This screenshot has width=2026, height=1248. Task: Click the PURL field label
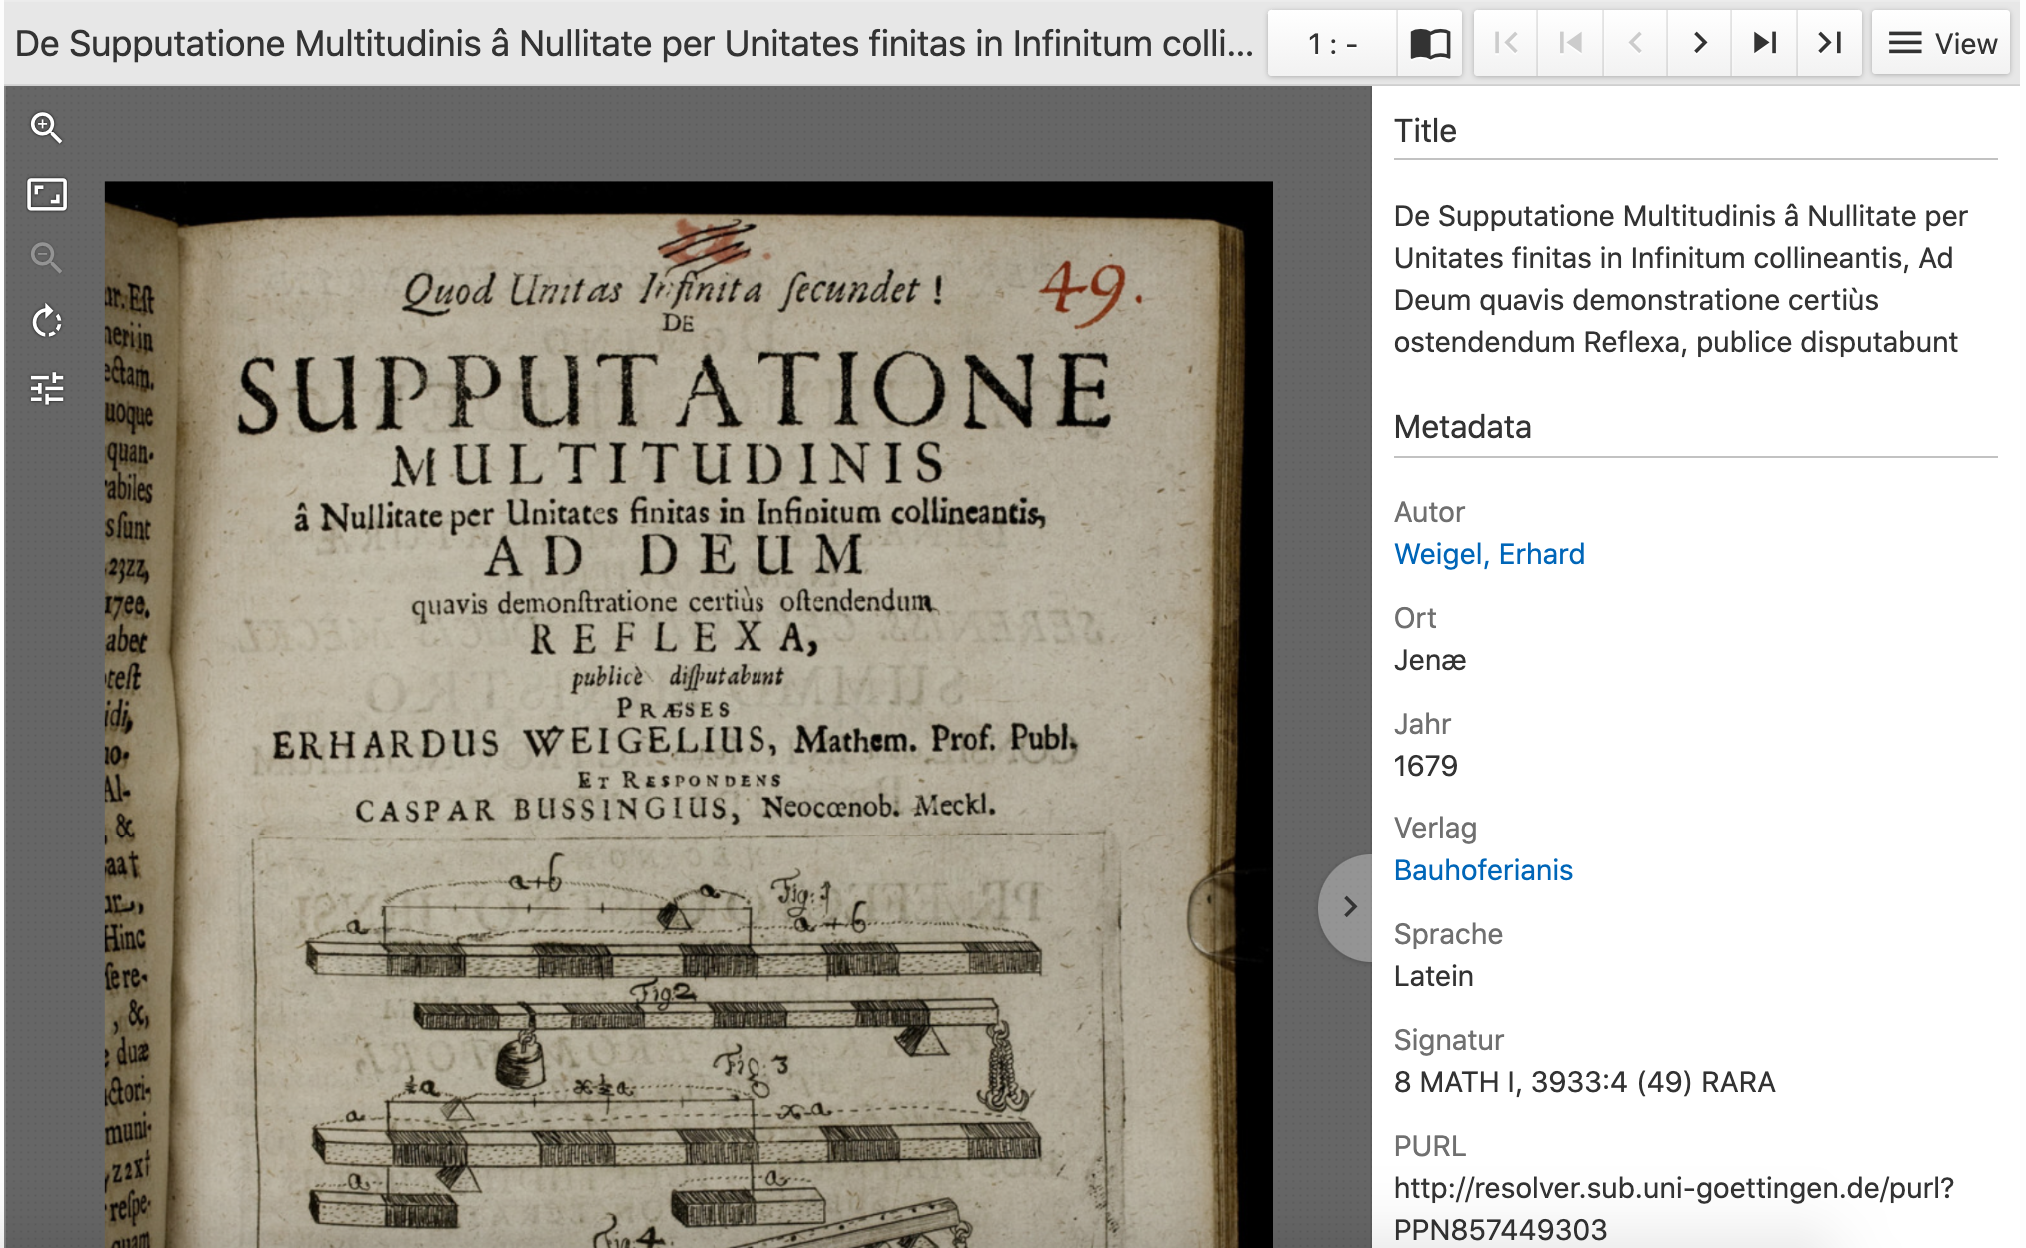click(x=1430, y=1146)
